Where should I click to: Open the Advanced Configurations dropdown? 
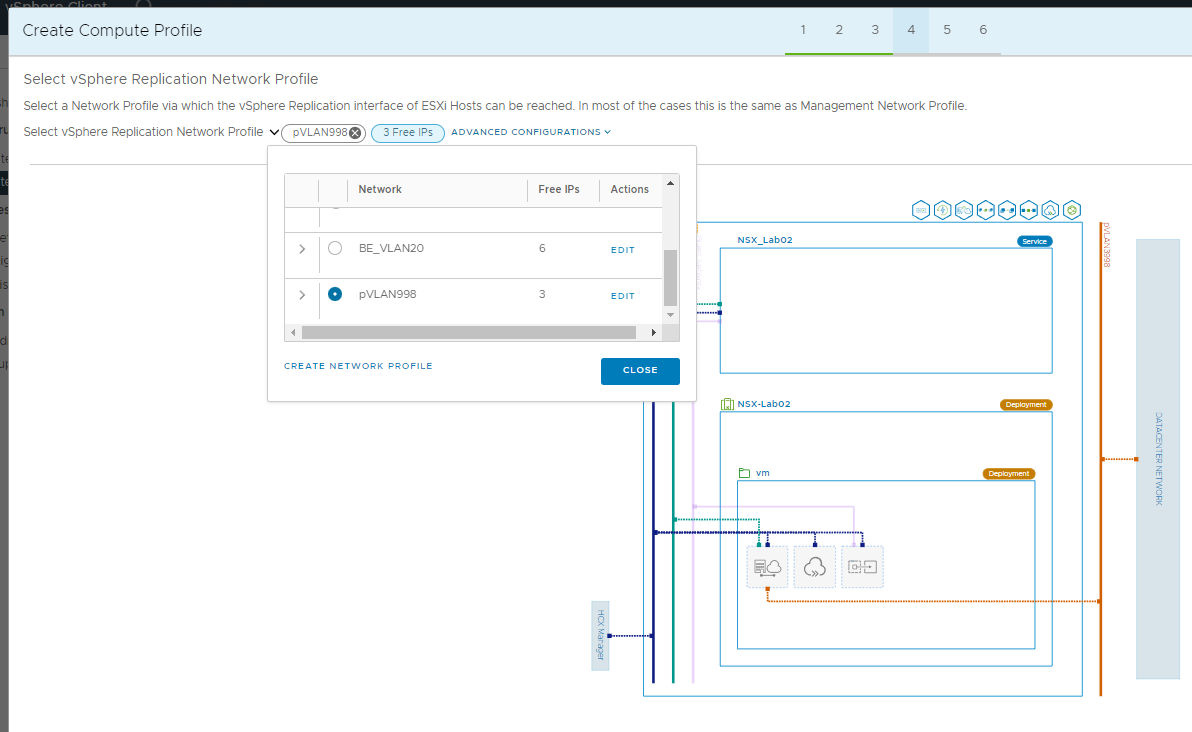pos(531,132)
